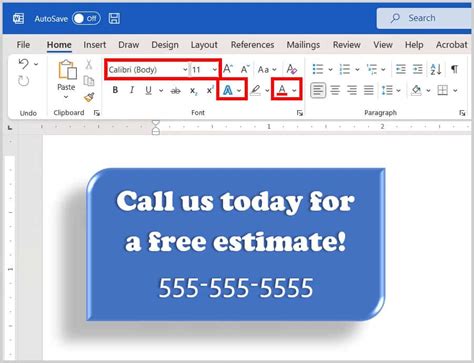Open the File menu tab
This screenshot has height=363, width=474.
coord(23,45)
